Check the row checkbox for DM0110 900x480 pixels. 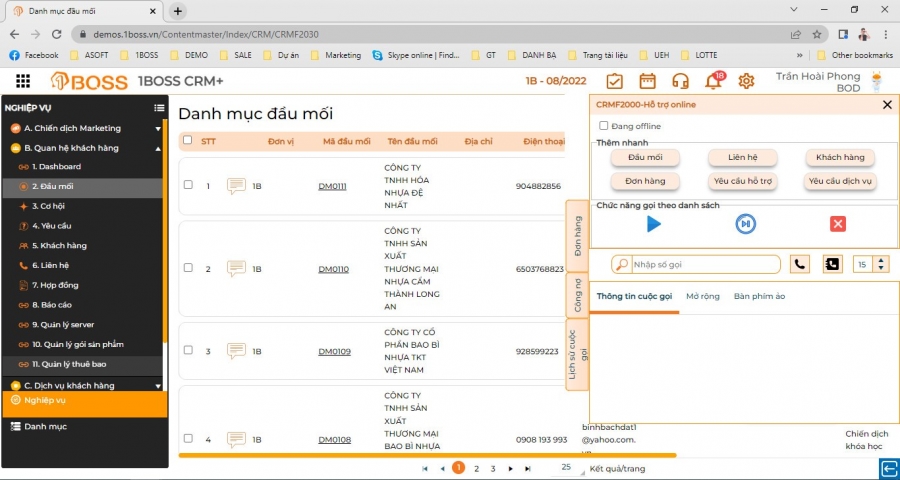pyautogui.click(x=188, y=268)
